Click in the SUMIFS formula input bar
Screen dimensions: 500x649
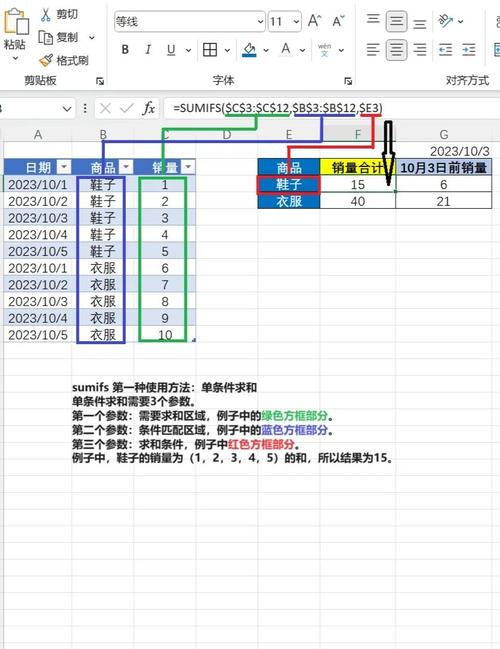click(x=331, y=108)
